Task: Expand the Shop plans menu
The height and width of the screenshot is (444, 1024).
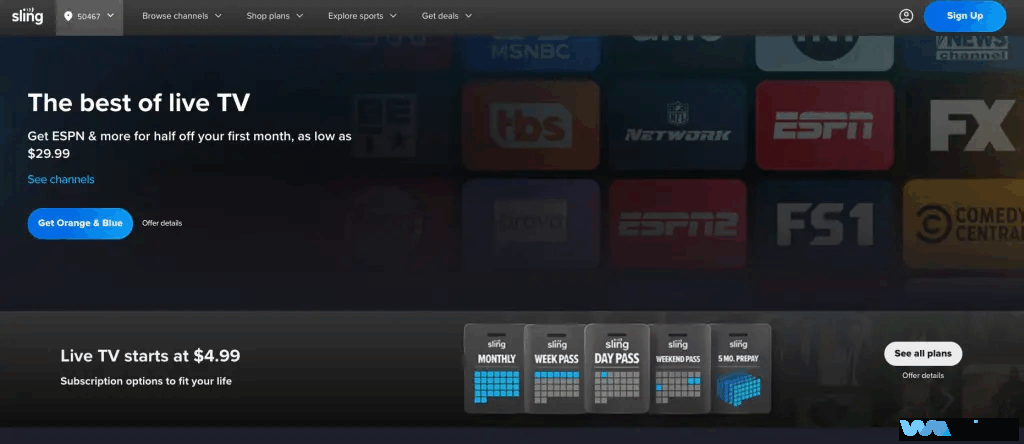Action: 275,16
